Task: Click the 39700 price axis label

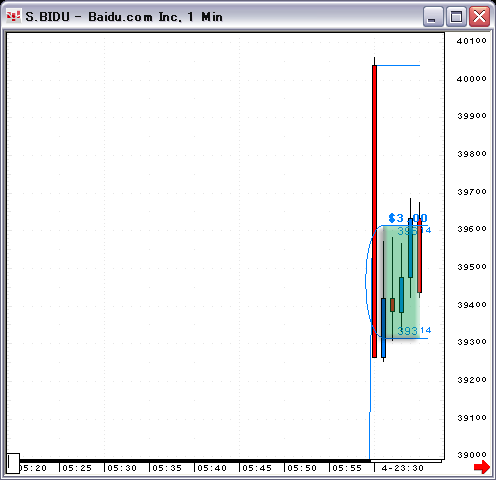Action: point(471,192)
